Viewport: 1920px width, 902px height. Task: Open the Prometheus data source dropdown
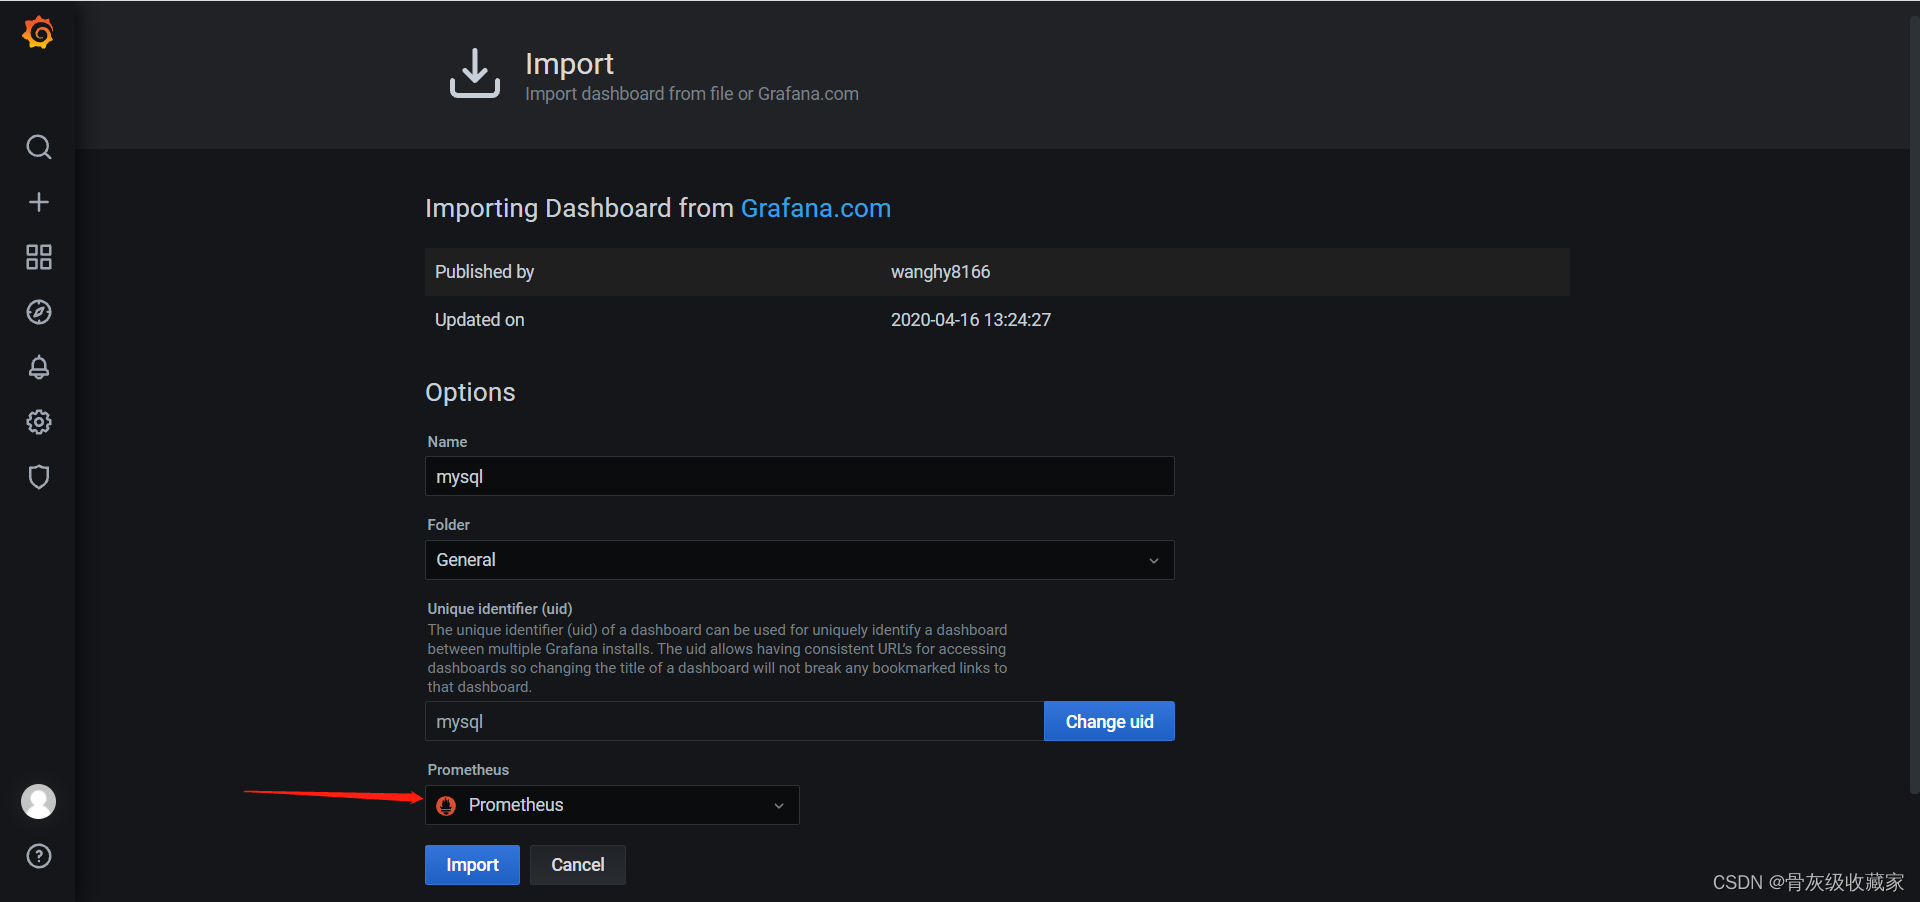[x=612, y=805]
